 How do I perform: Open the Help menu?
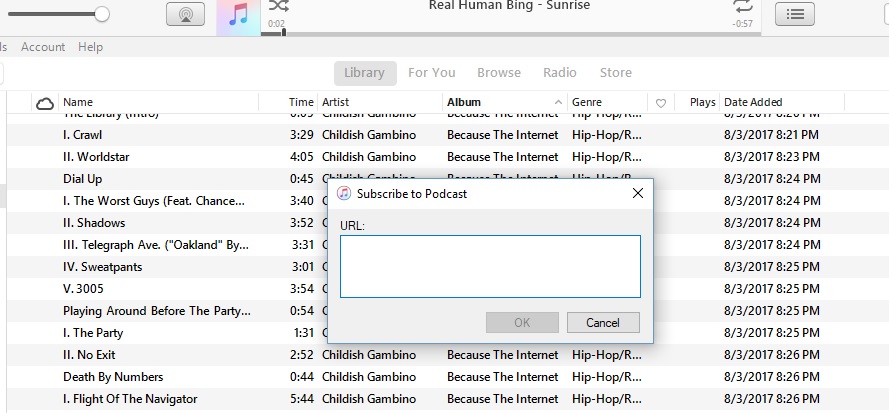click(x=90, y=47)
